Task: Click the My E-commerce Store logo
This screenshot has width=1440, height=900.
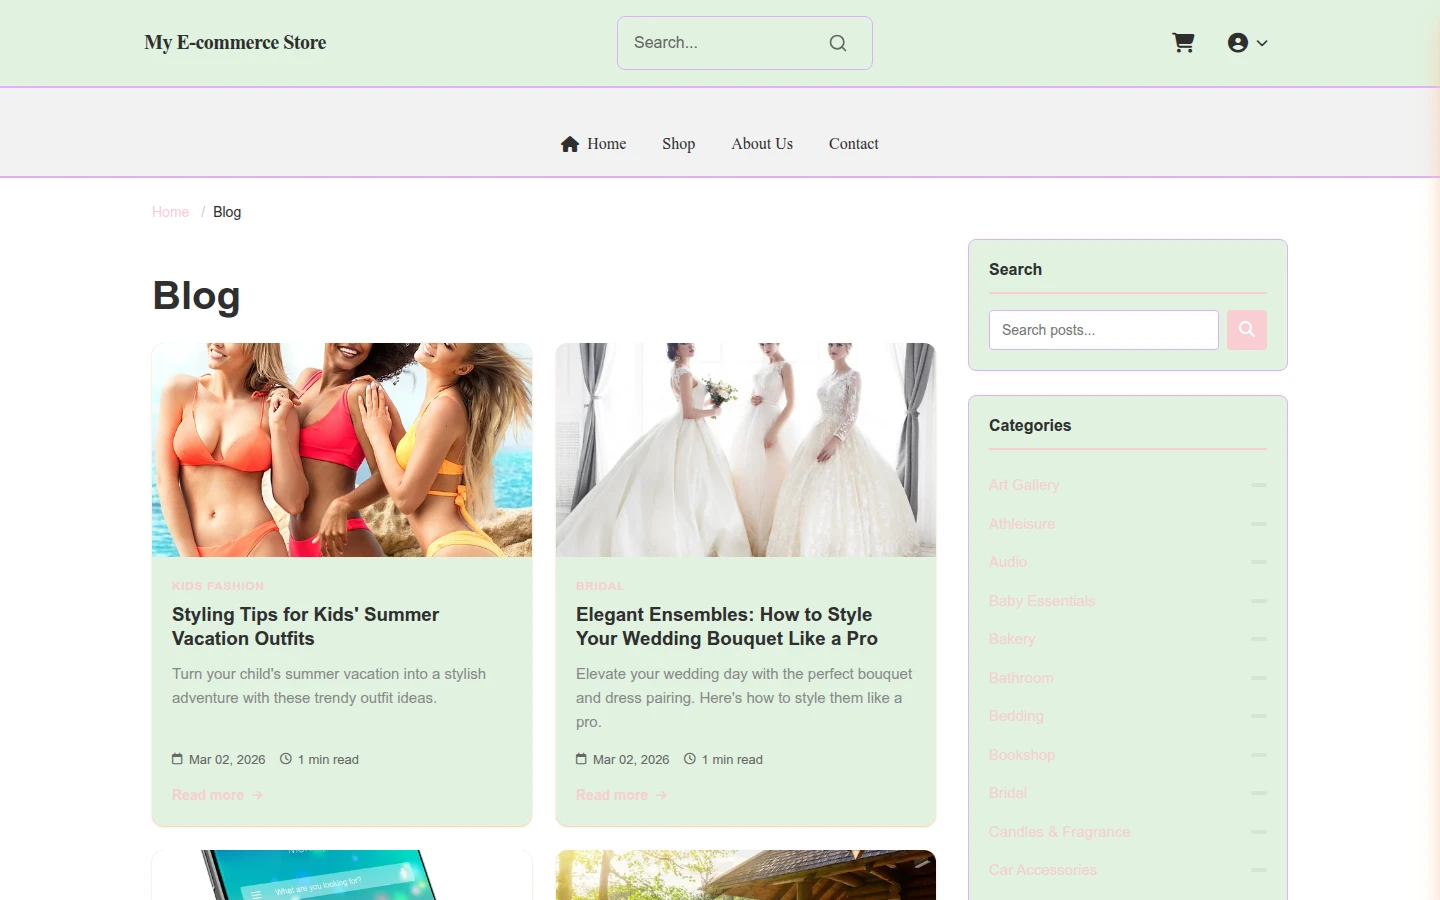Action: (235, 43)
